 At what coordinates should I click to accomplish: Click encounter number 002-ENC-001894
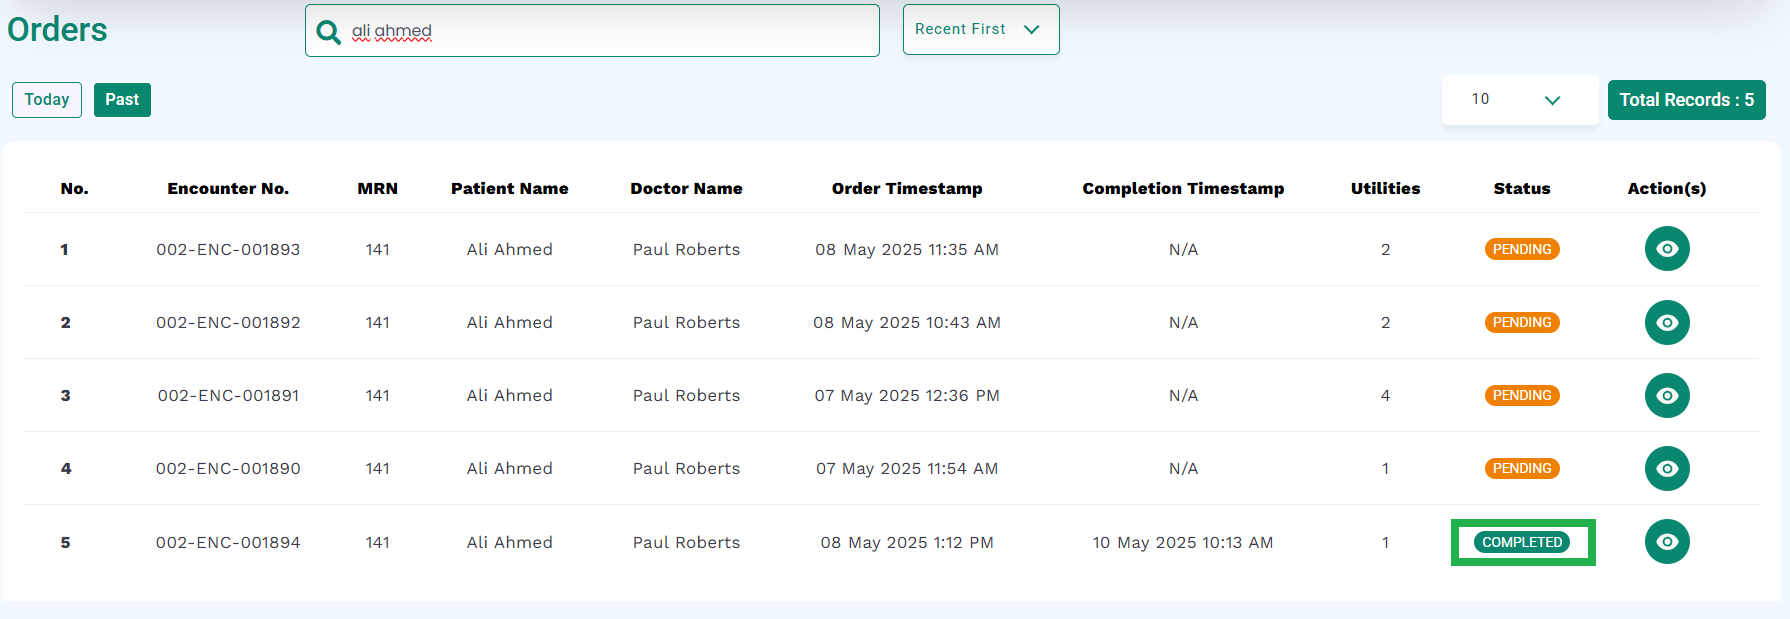pyautogui.click(x=228, y=542)
